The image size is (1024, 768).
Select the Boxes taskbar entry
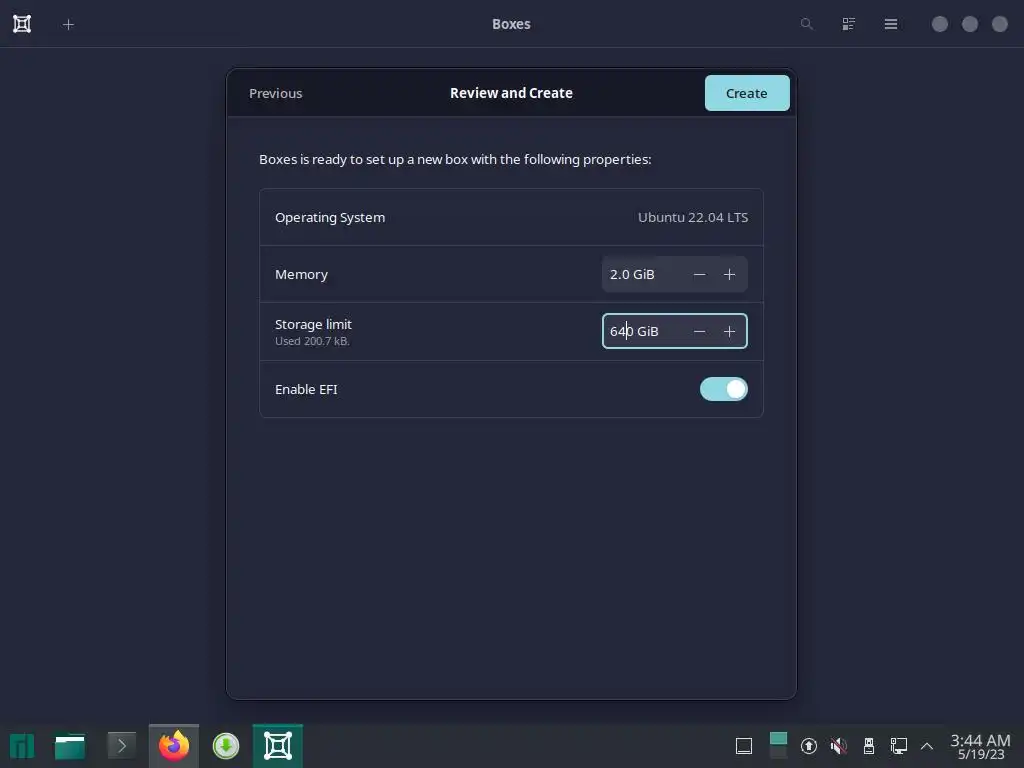coord(278,746)
